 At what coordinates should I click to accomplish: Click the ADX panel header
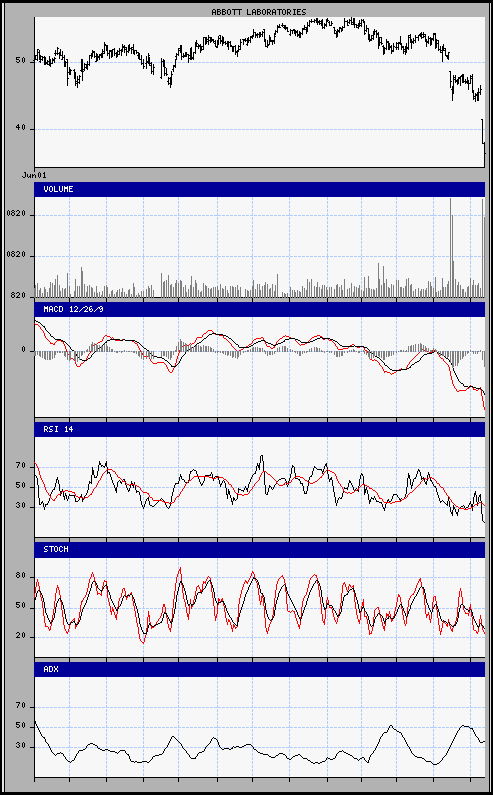[260, 669]
